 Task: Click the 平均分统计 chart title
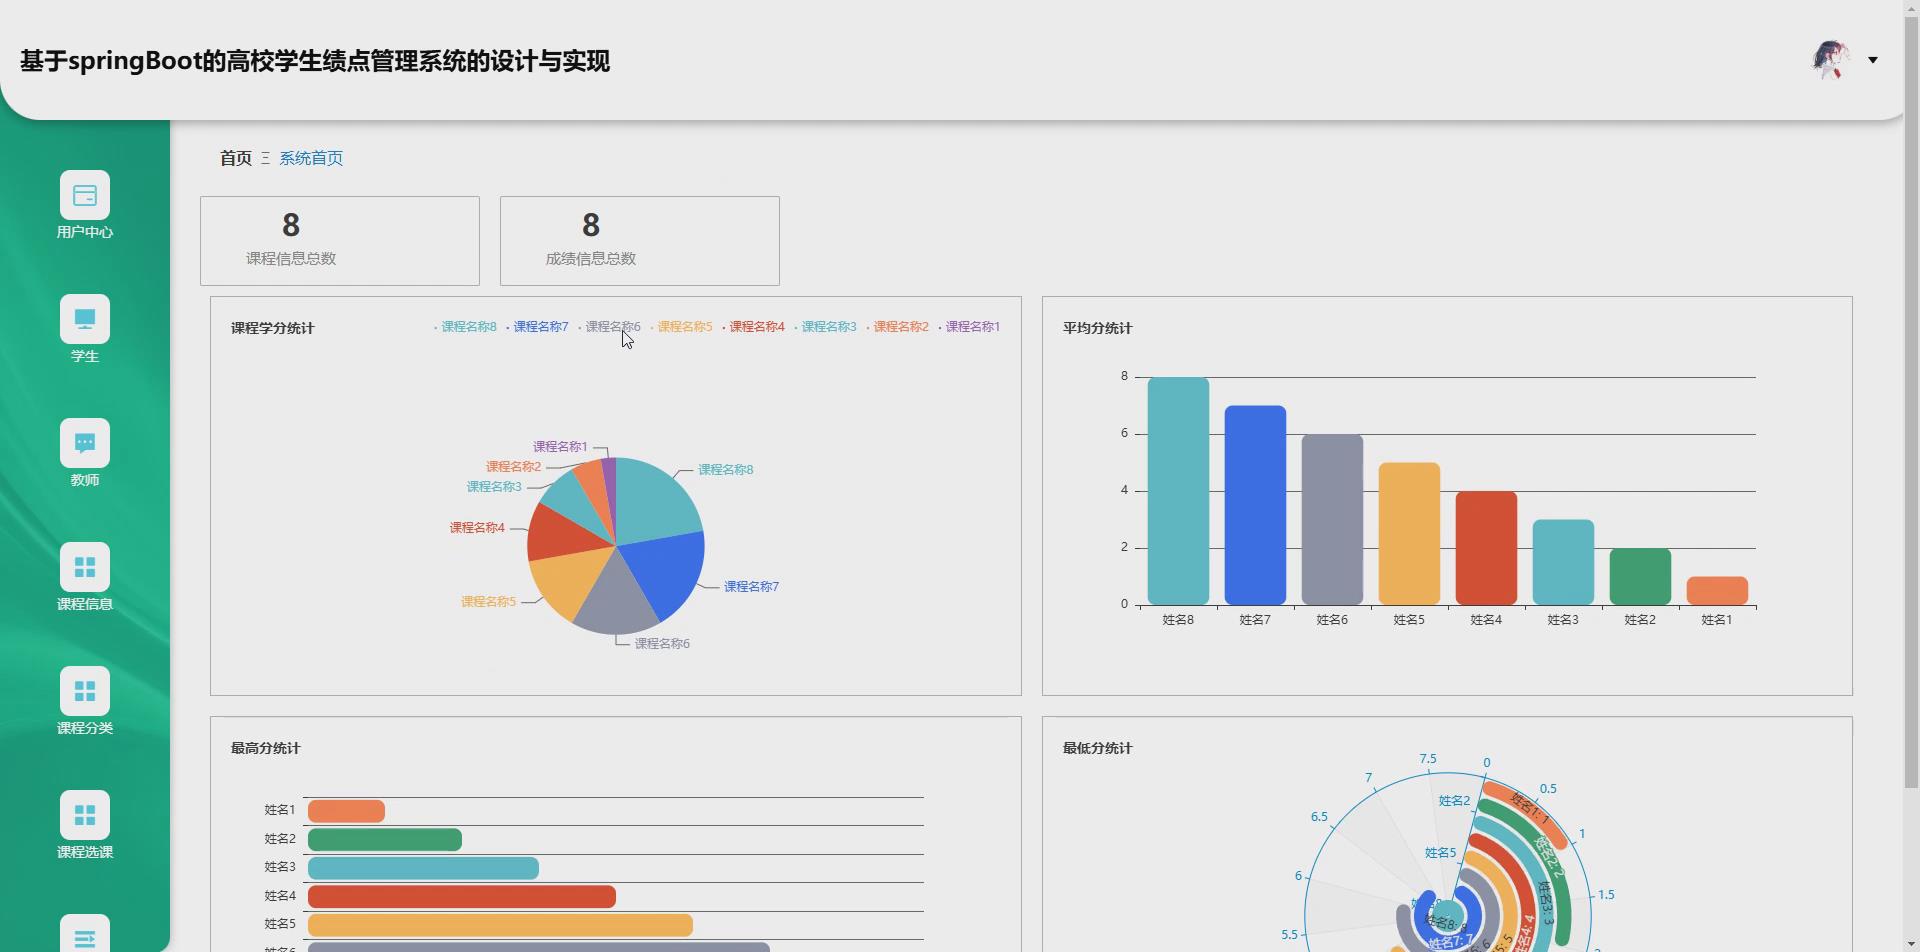click(x=1097, y=328)
